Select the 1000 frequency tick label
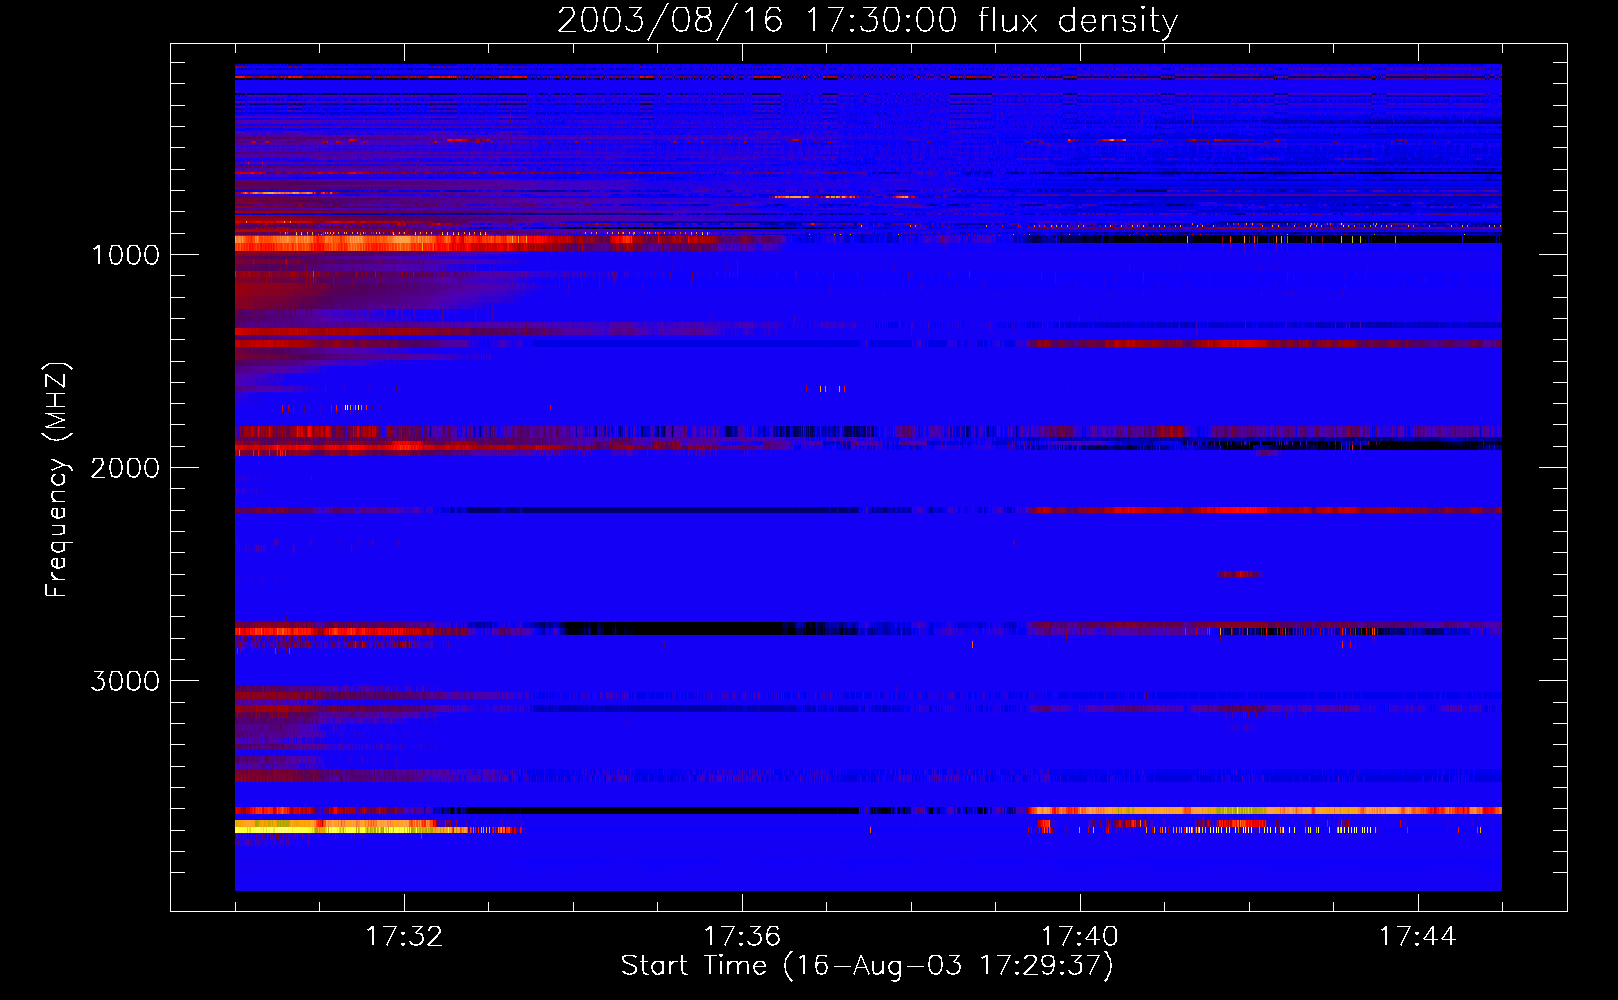 pos(125,255)
